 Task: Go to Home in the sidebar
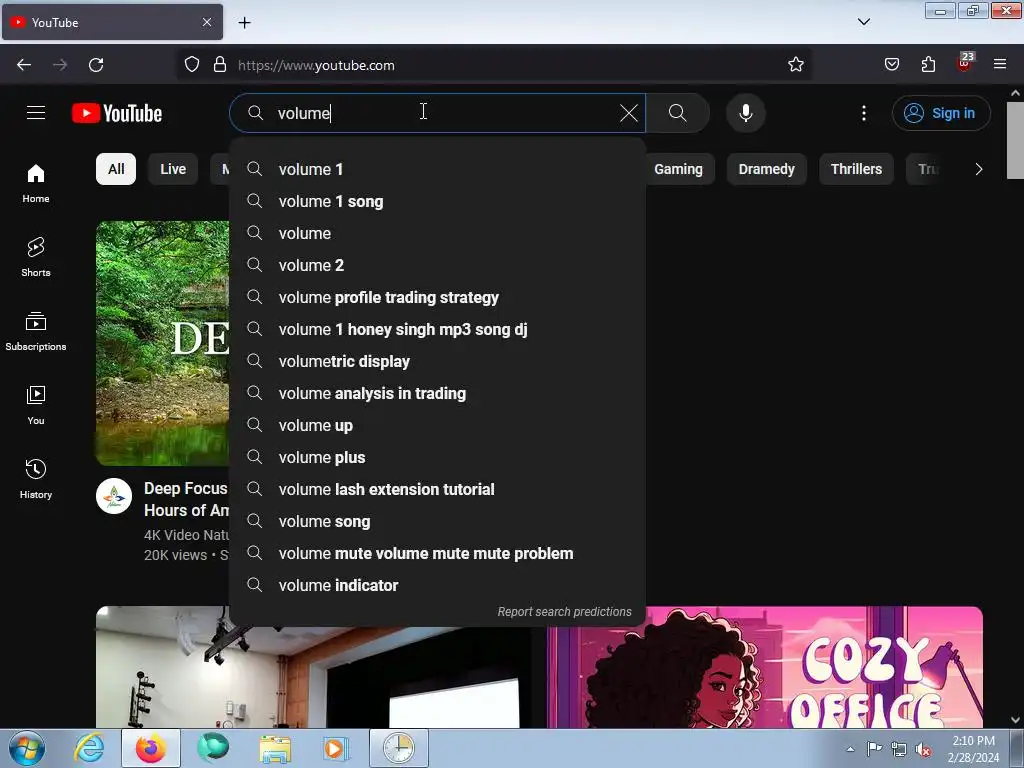pos(36,184)
